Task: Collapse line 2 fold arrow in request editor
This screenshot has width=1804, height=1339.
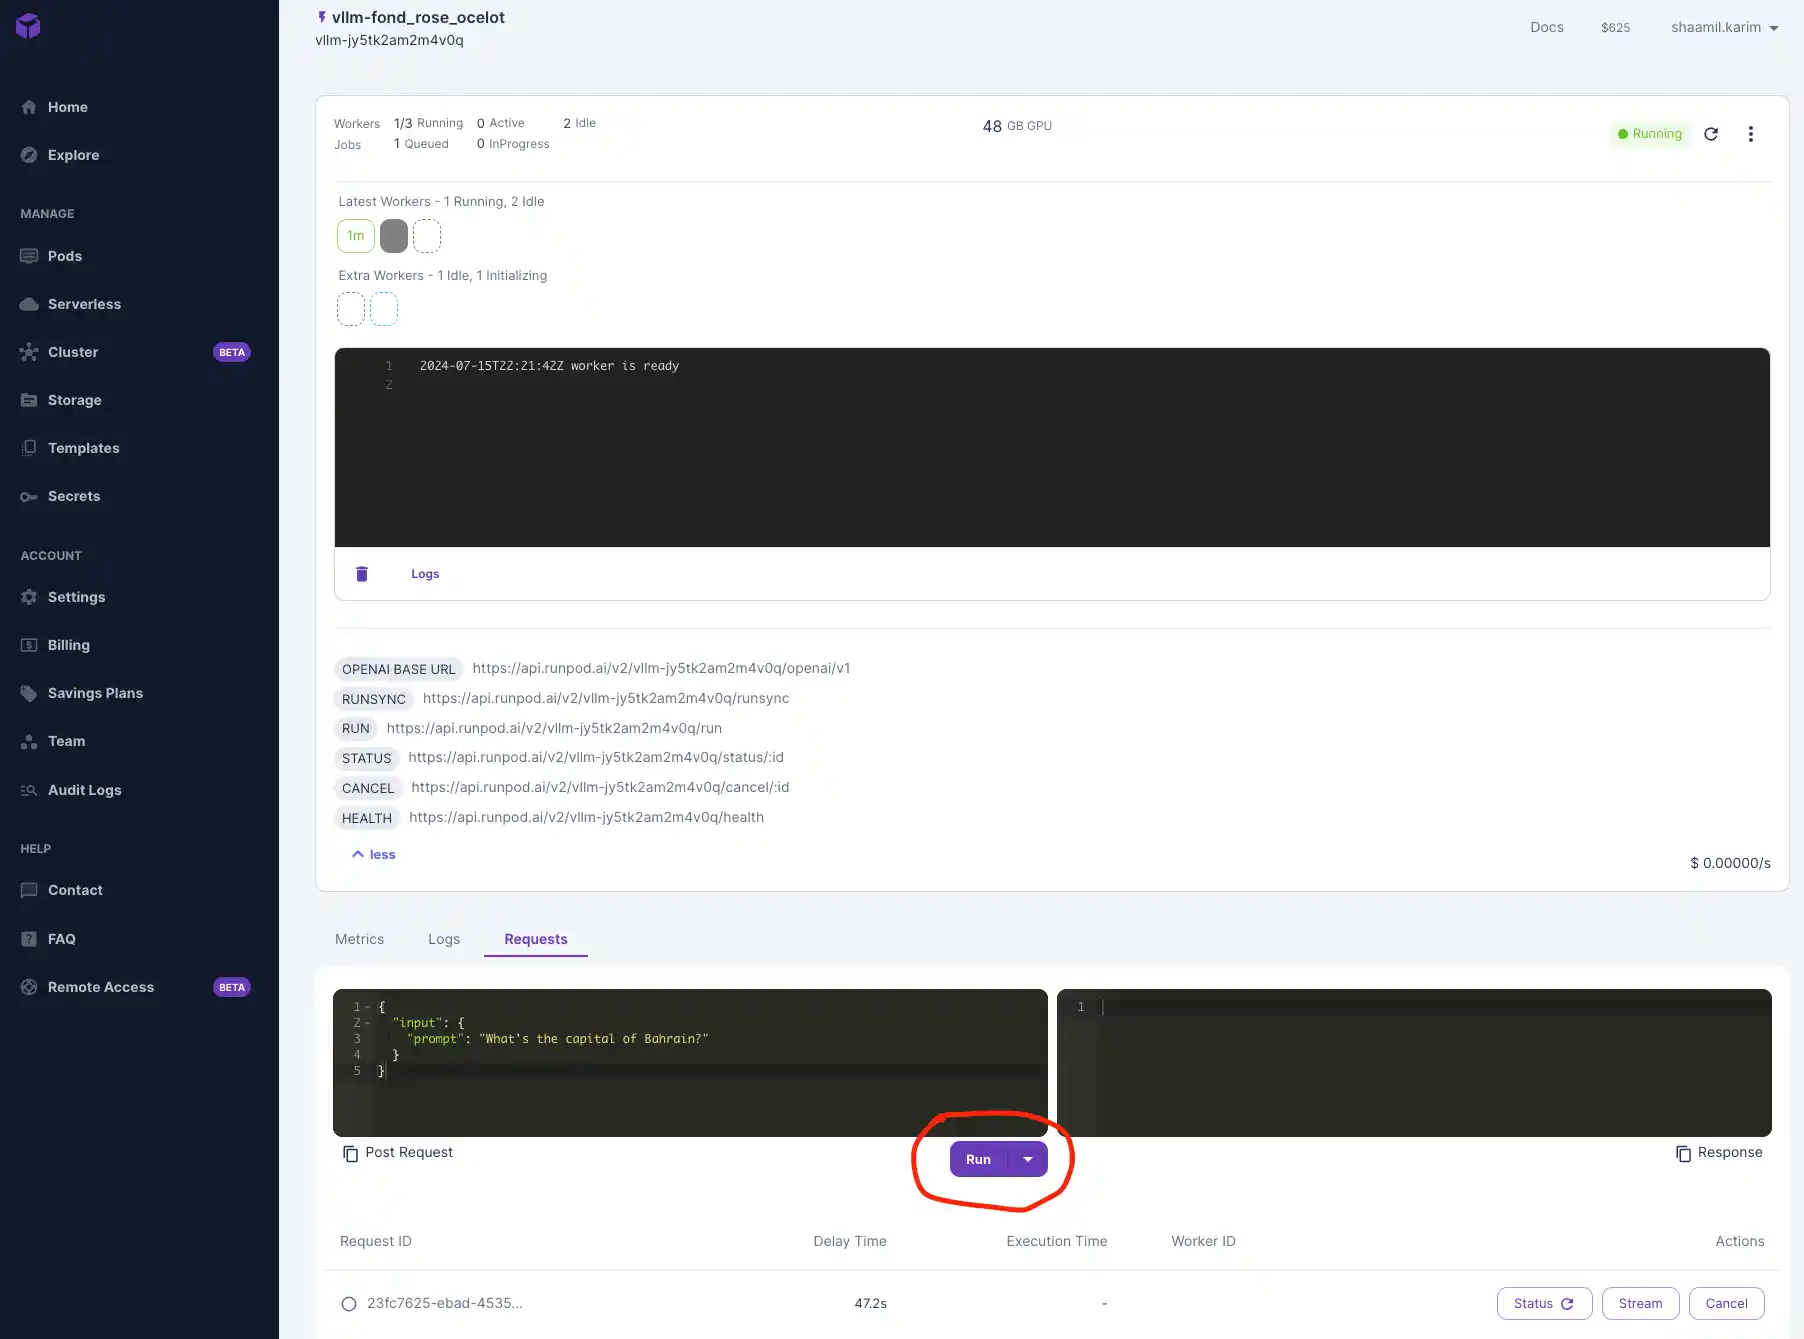Action: click(x=367, y=1023)
